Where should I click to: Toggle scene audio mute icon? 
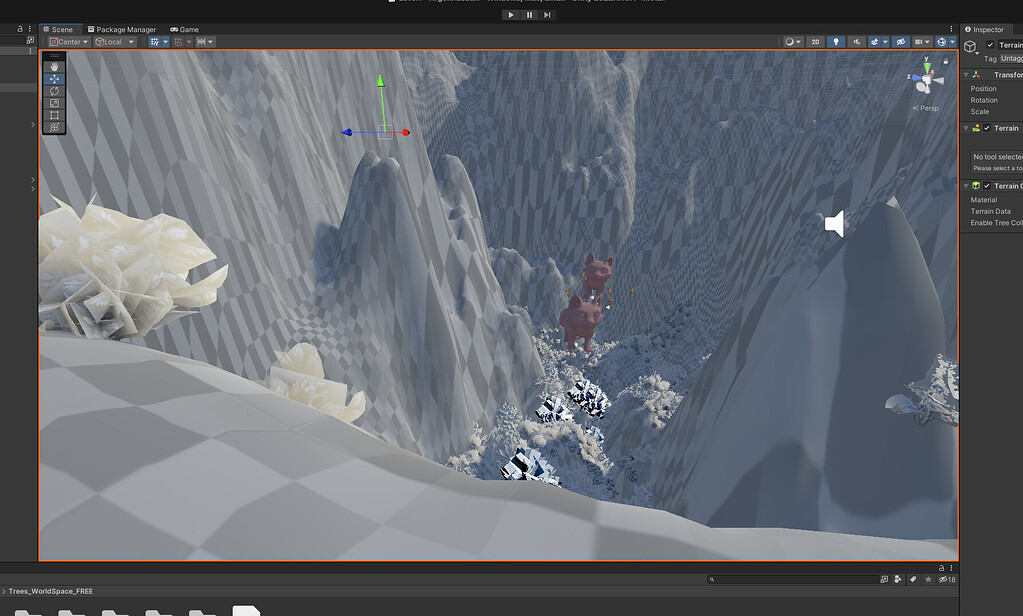coord(858,42)
